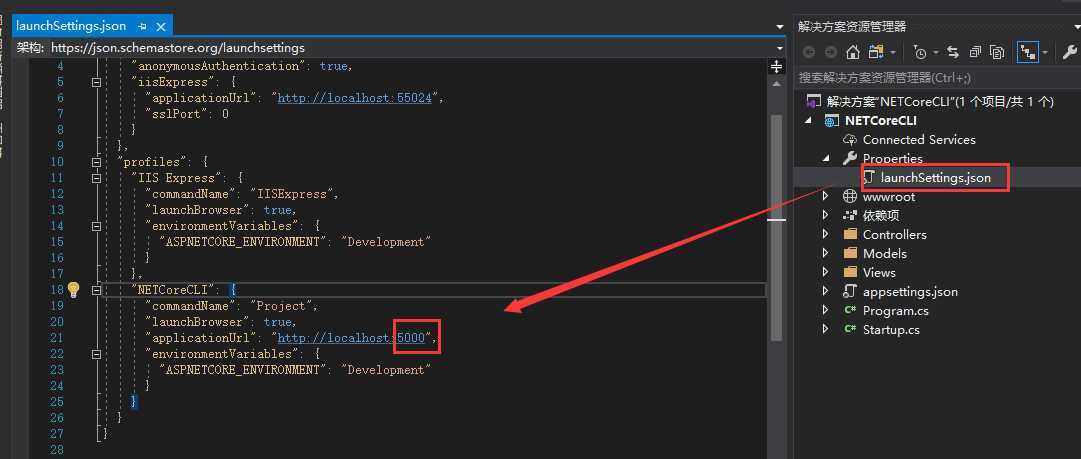This screenshot has height=459, width=1081.
Task: Collapse the IIS Express block on line 11
Action: pos(97,178)
